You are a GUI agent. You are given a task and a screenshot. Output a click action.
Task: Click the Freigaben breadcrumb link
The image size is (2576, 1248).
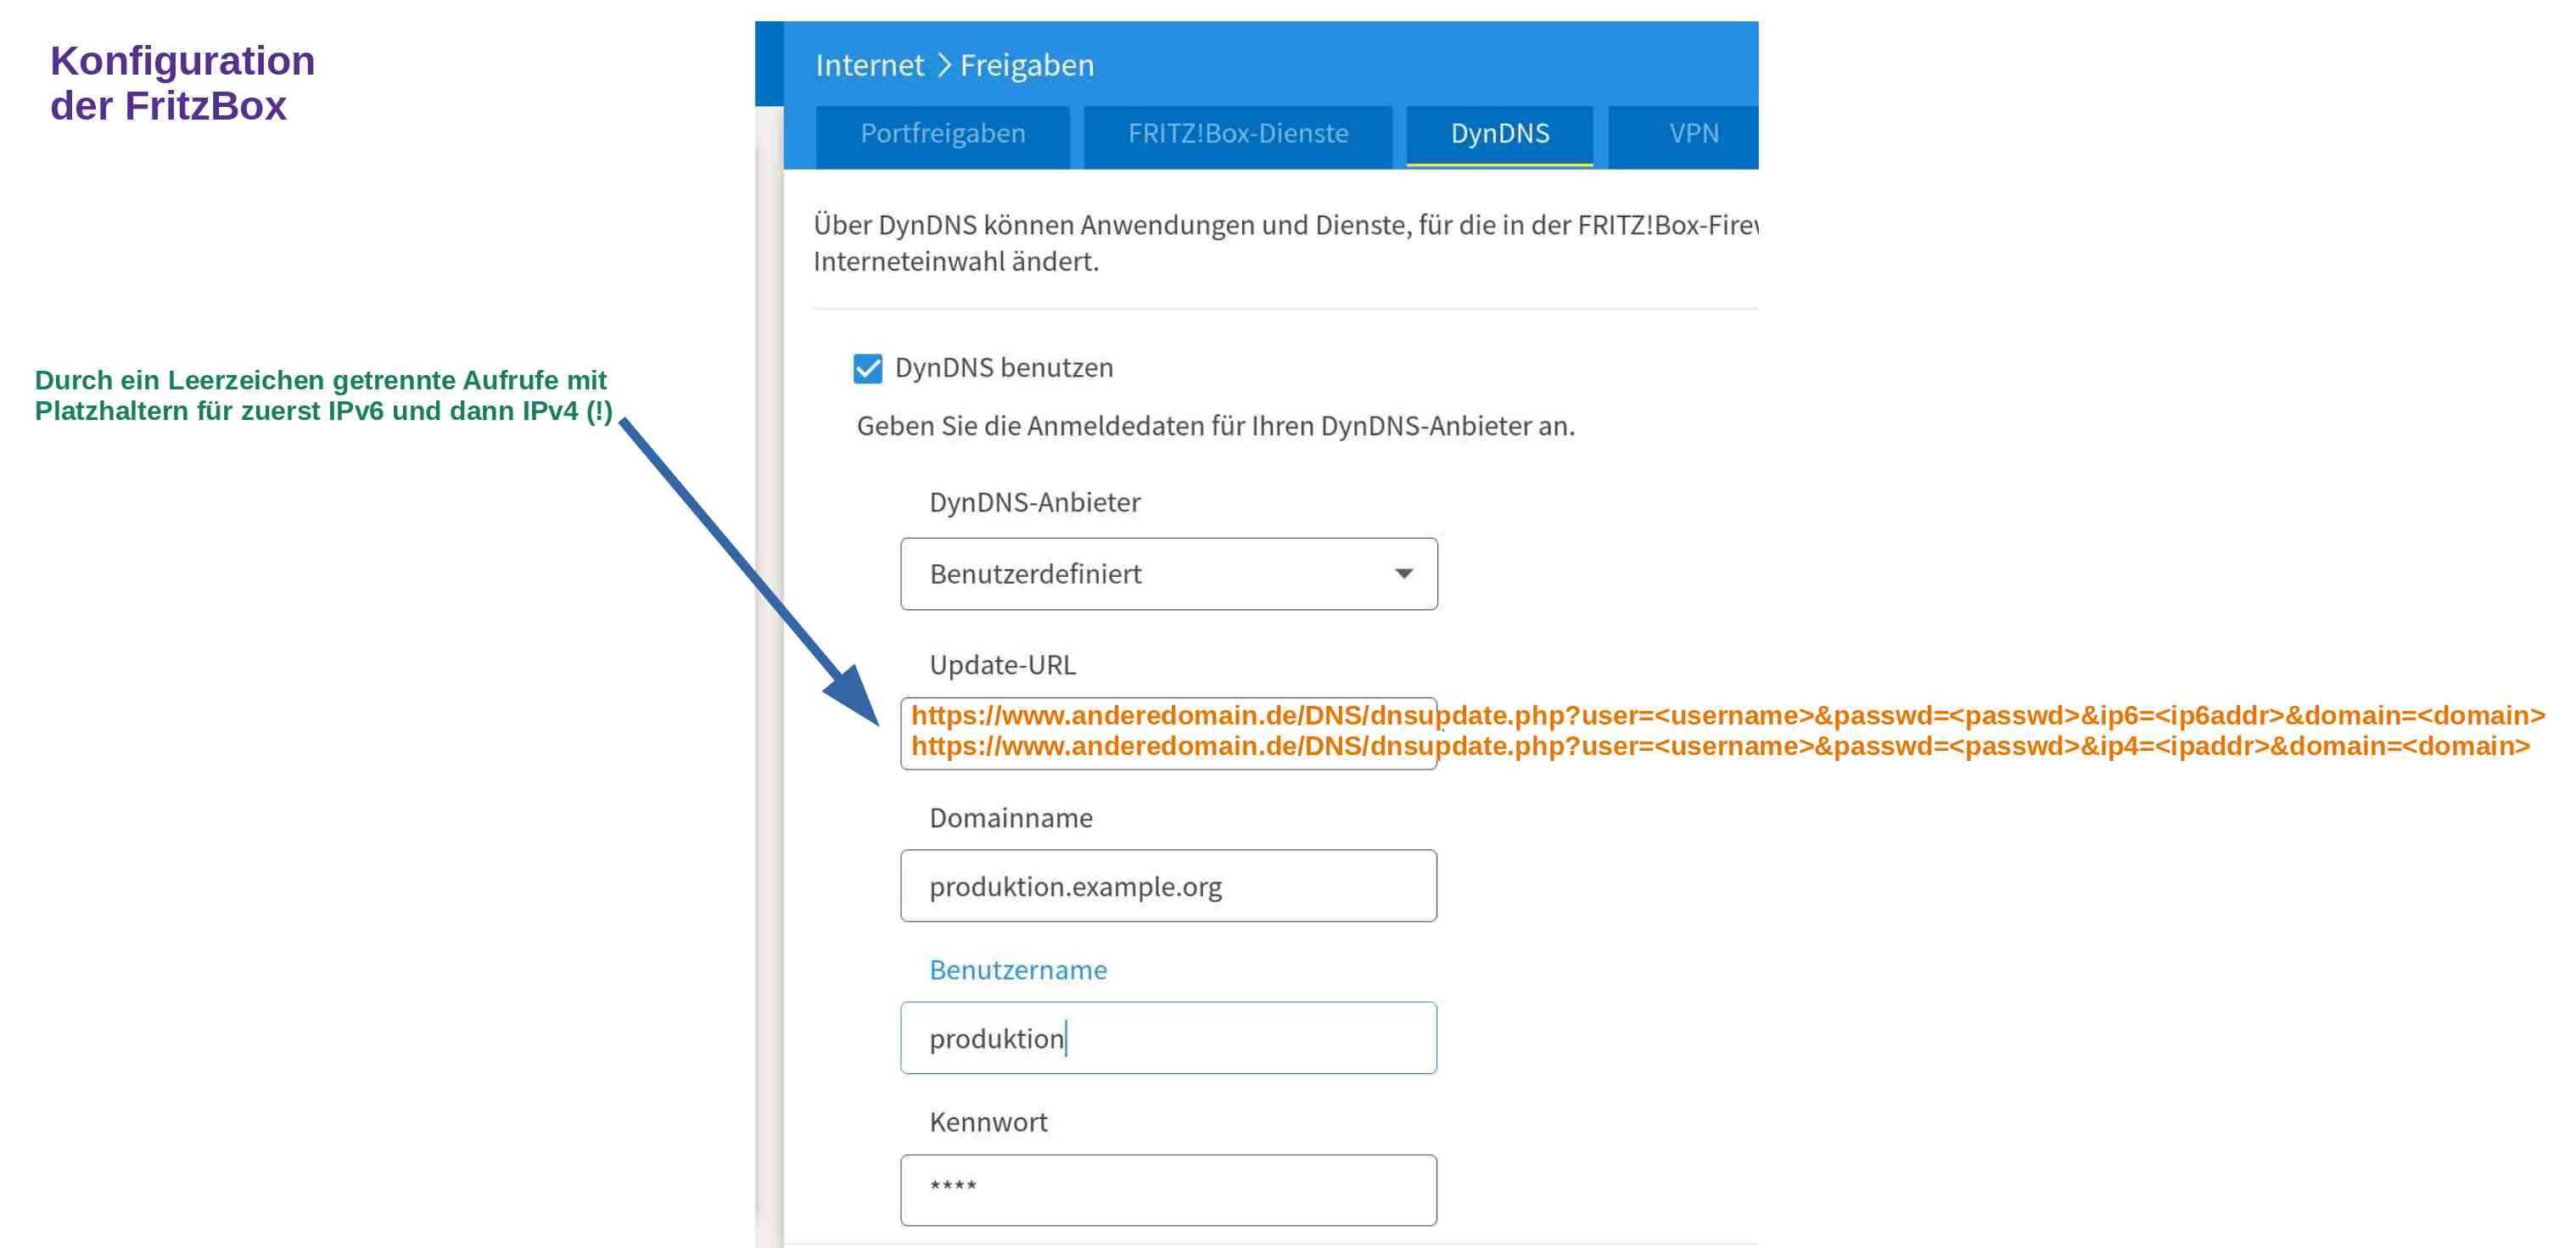[1026, 66]
